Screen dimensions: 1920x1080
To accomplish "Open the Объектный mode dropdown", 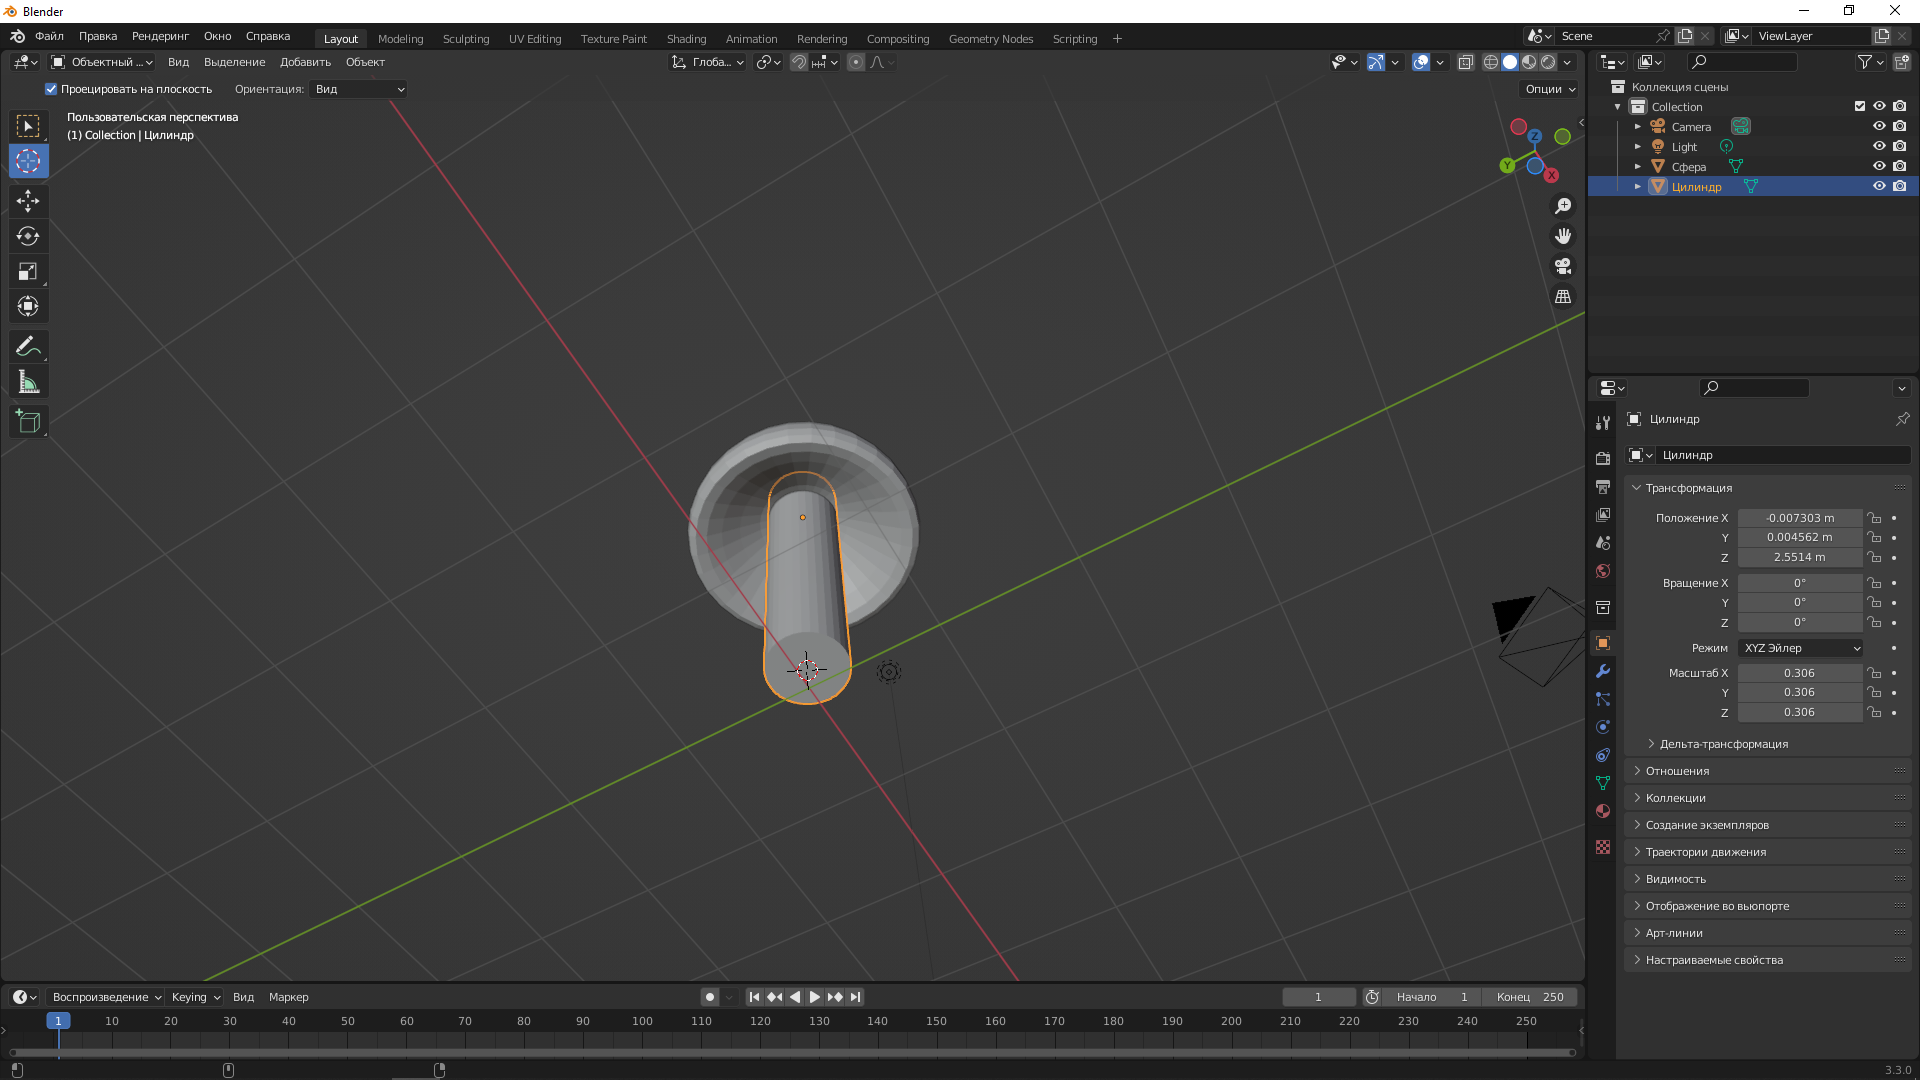I will 102,62.
